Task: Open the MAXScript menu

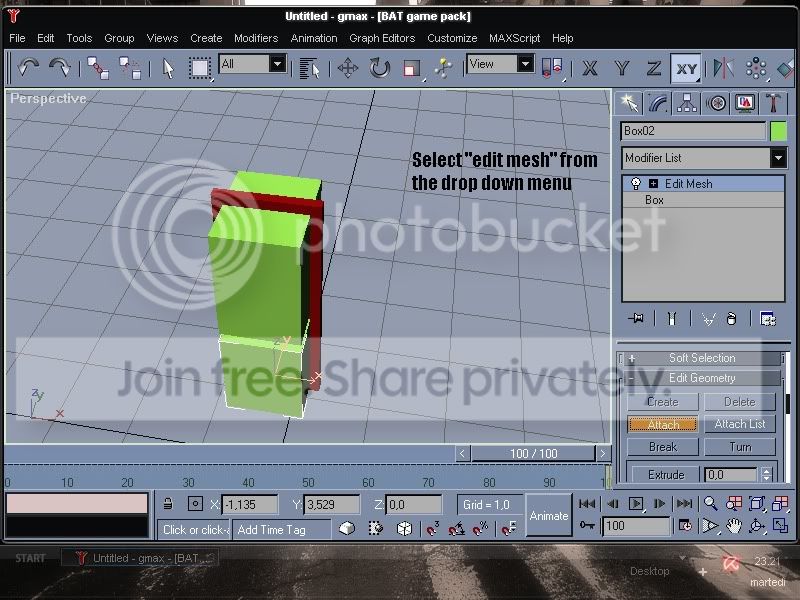Action: (x=514, y=38)
